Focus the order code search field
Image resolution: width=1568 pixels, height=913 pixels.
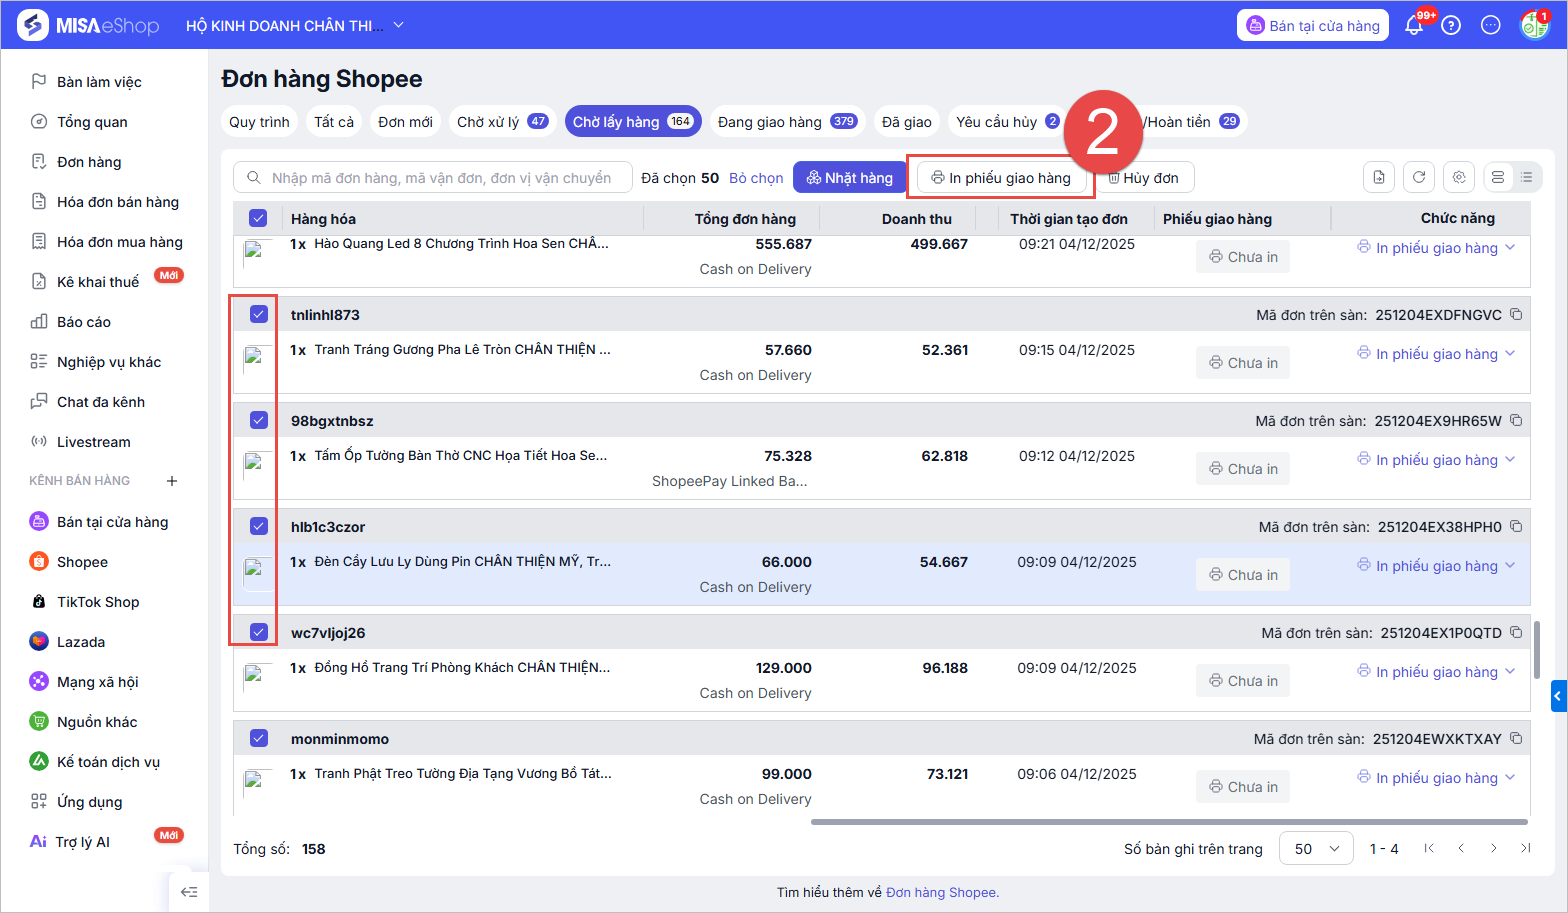(x=440, y=178)
